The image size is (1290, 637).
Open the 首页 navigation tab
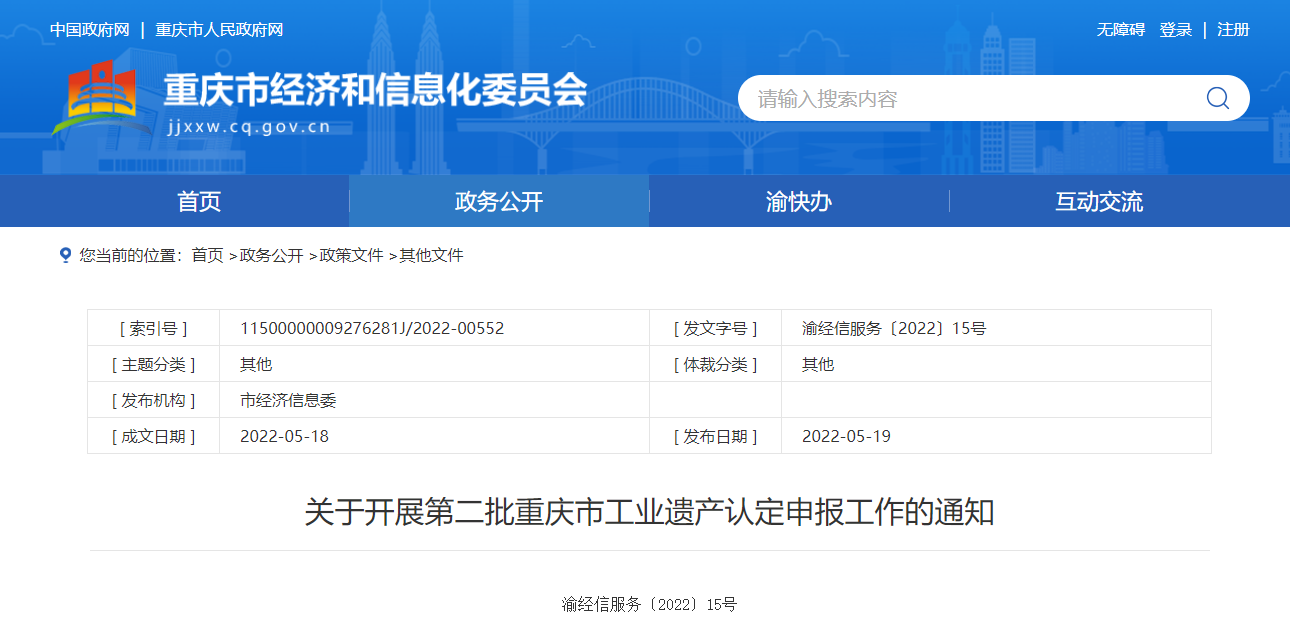click(x=199, y=202)
